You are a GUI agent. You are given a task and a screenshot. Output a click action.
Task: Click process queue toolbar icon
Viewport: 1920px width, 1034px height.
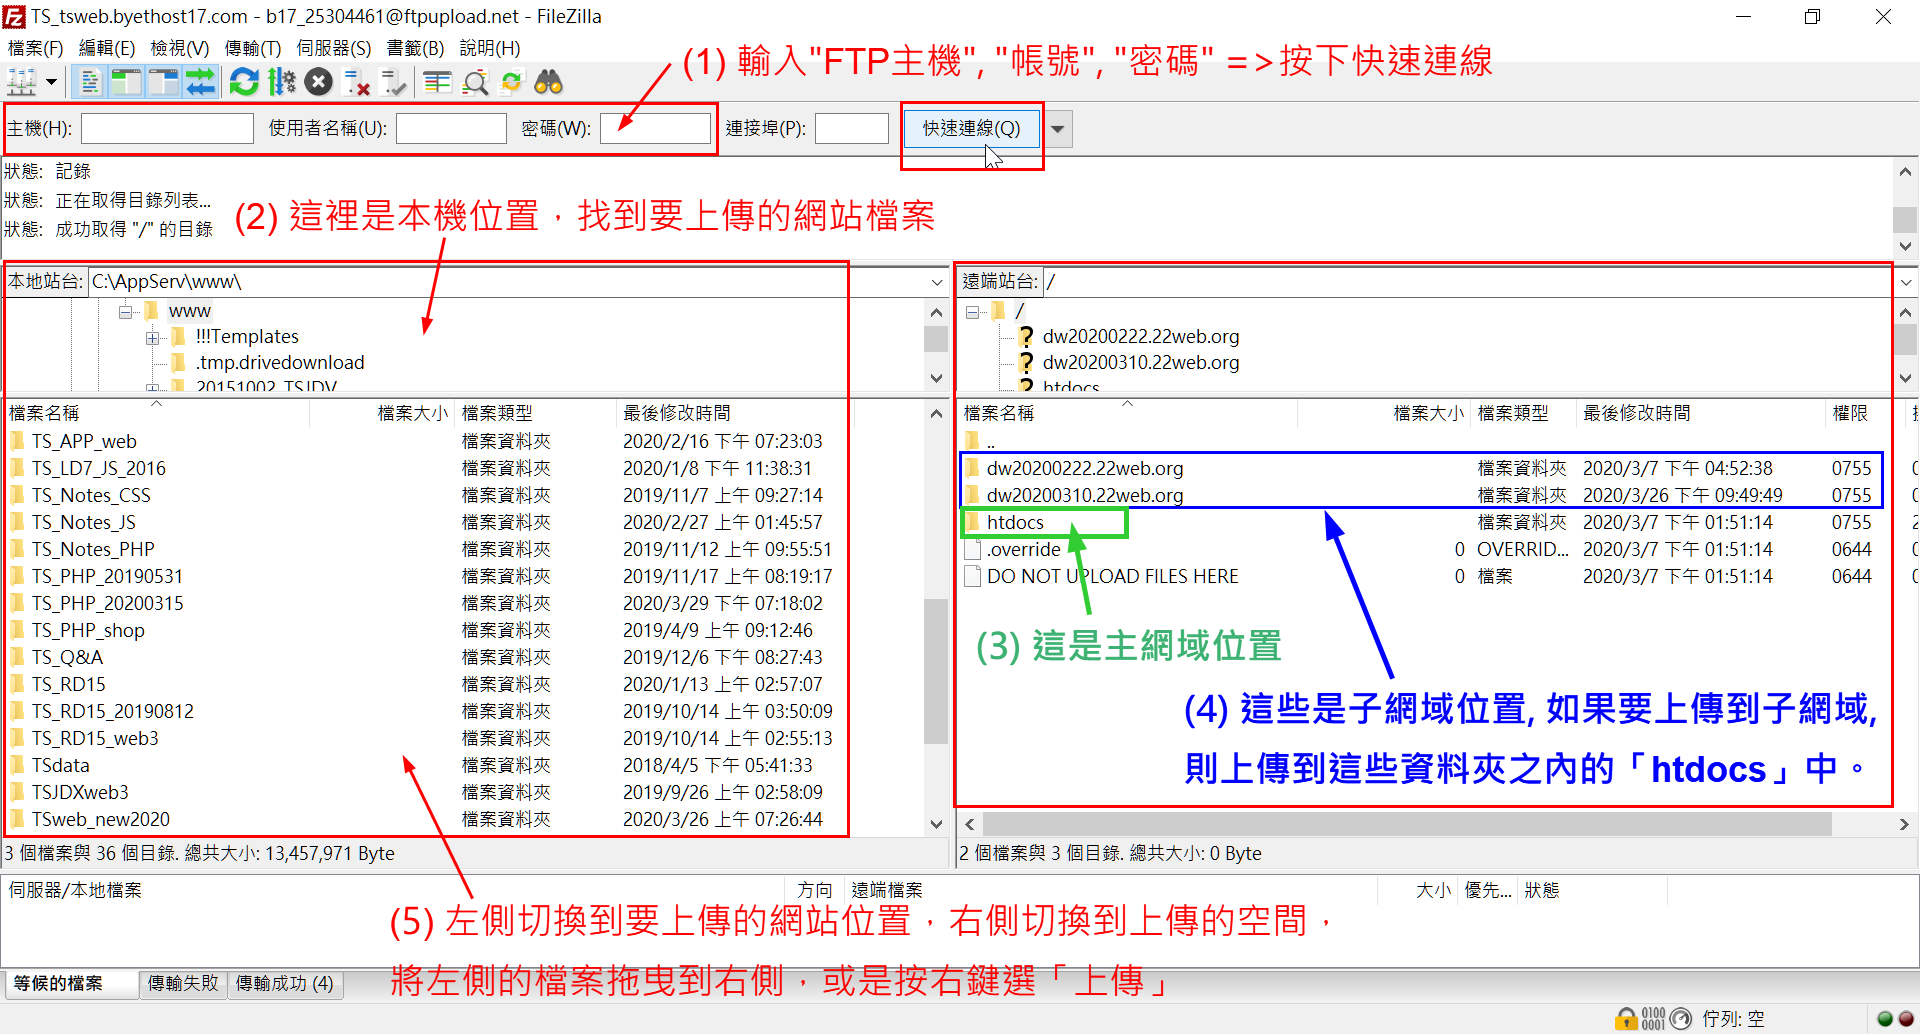click(282, 82)
